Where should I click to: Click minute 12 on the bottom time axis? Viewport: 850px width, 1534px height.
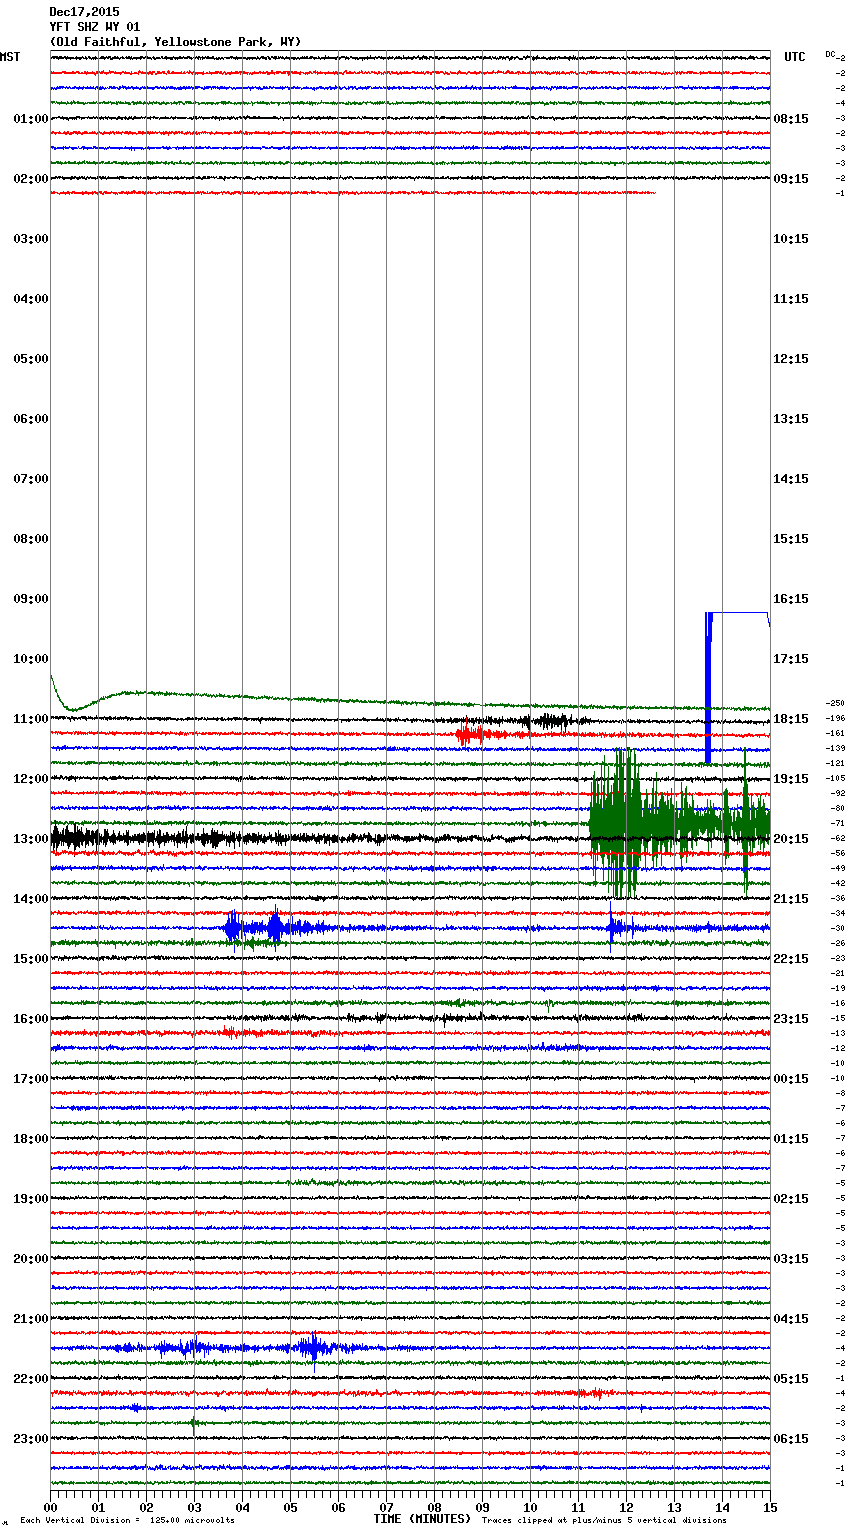(626, 1507)
